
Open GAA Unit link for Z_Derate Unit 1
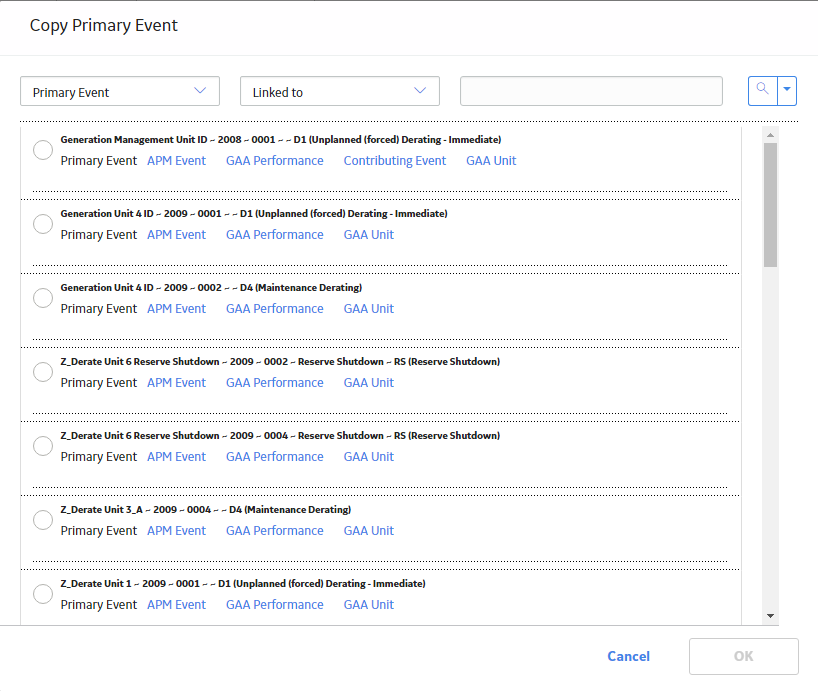(368, 604)
